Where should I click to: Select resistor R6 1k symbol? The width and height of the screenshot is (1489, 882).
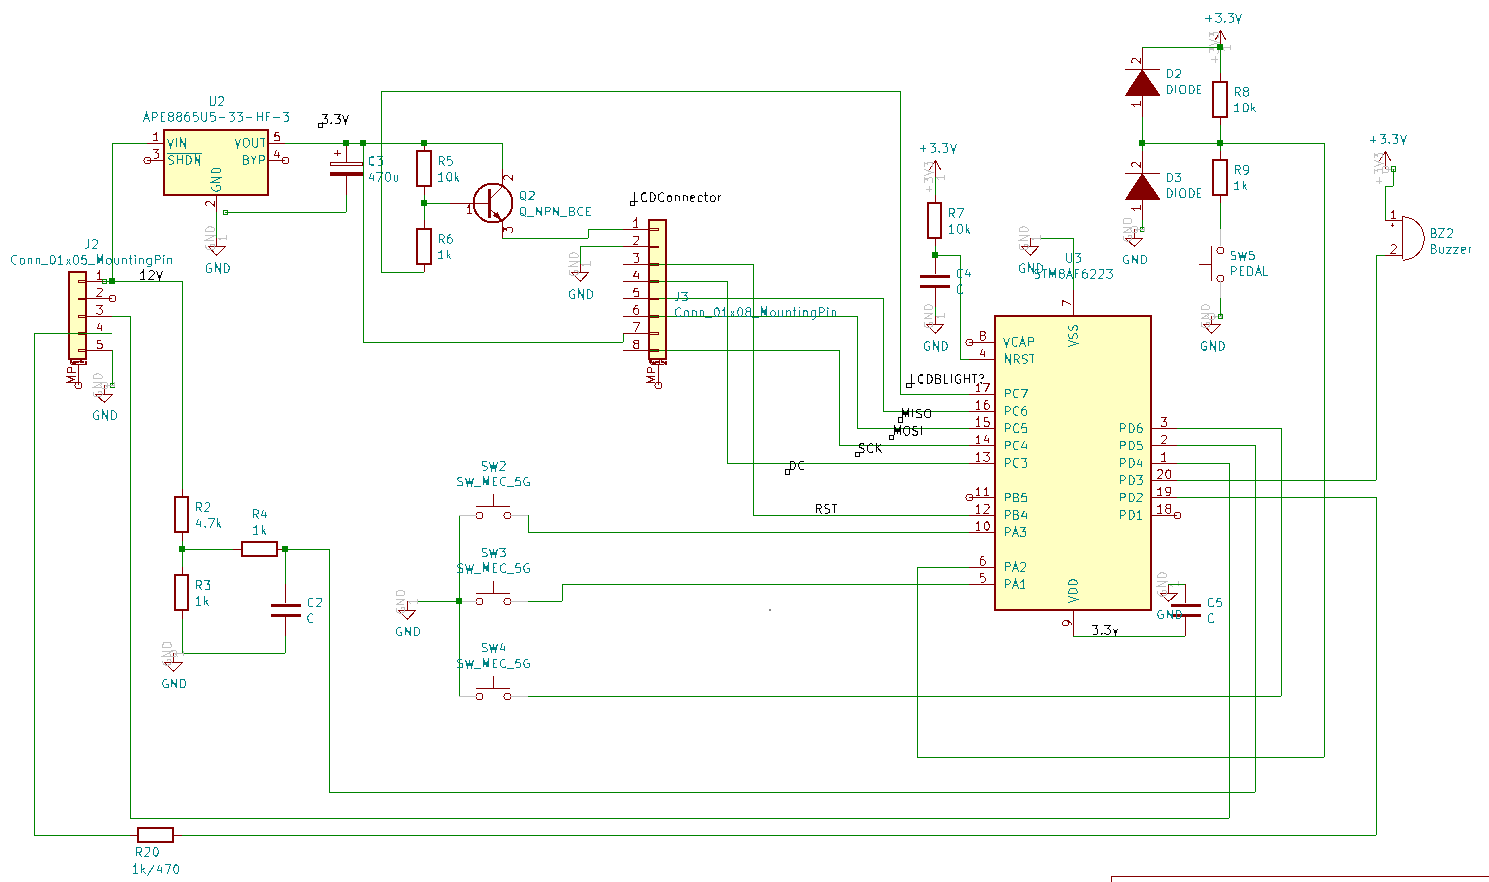tap(424, 247)
